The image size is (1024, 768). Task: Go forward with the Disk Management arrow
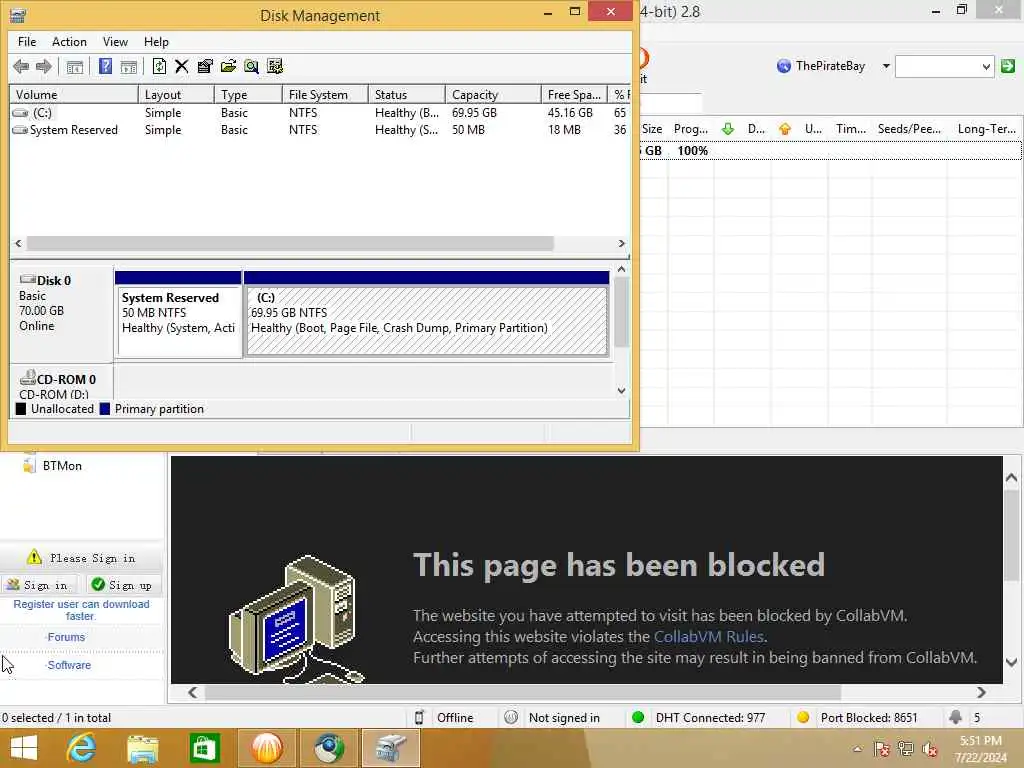click(44, 67)
